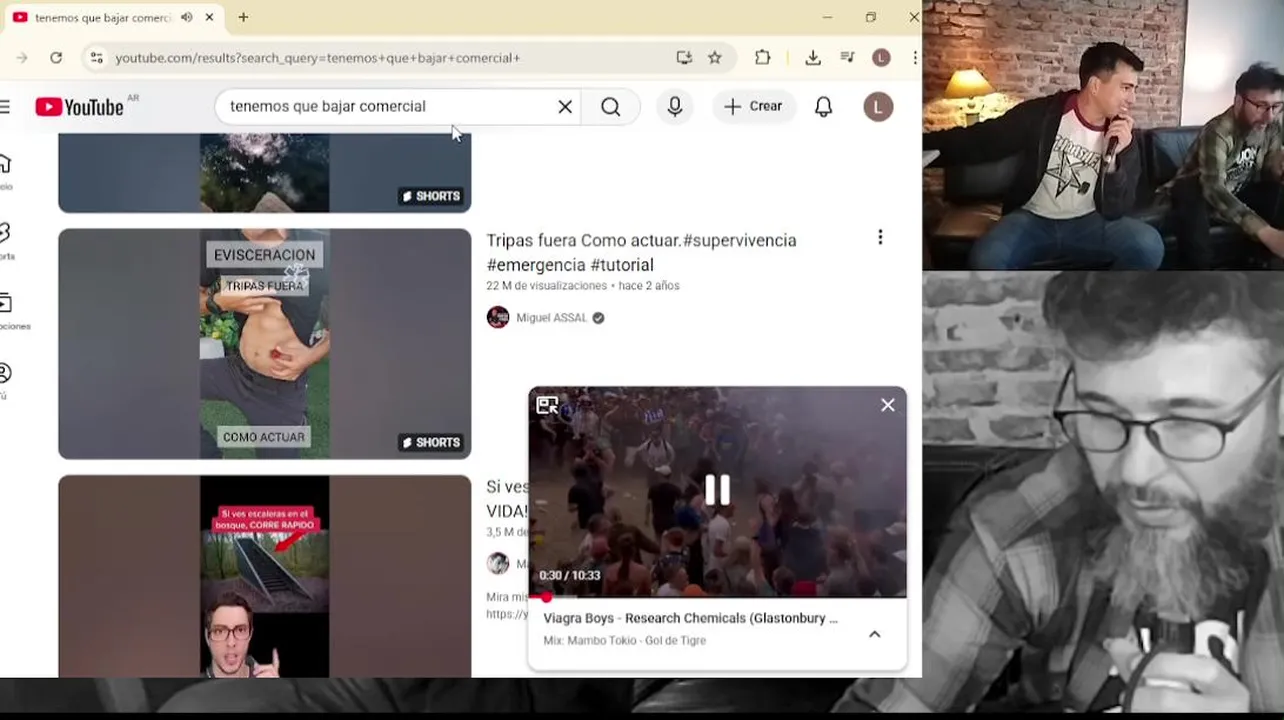Open browser extensions puzzle icon

click(x=762, y=58)
